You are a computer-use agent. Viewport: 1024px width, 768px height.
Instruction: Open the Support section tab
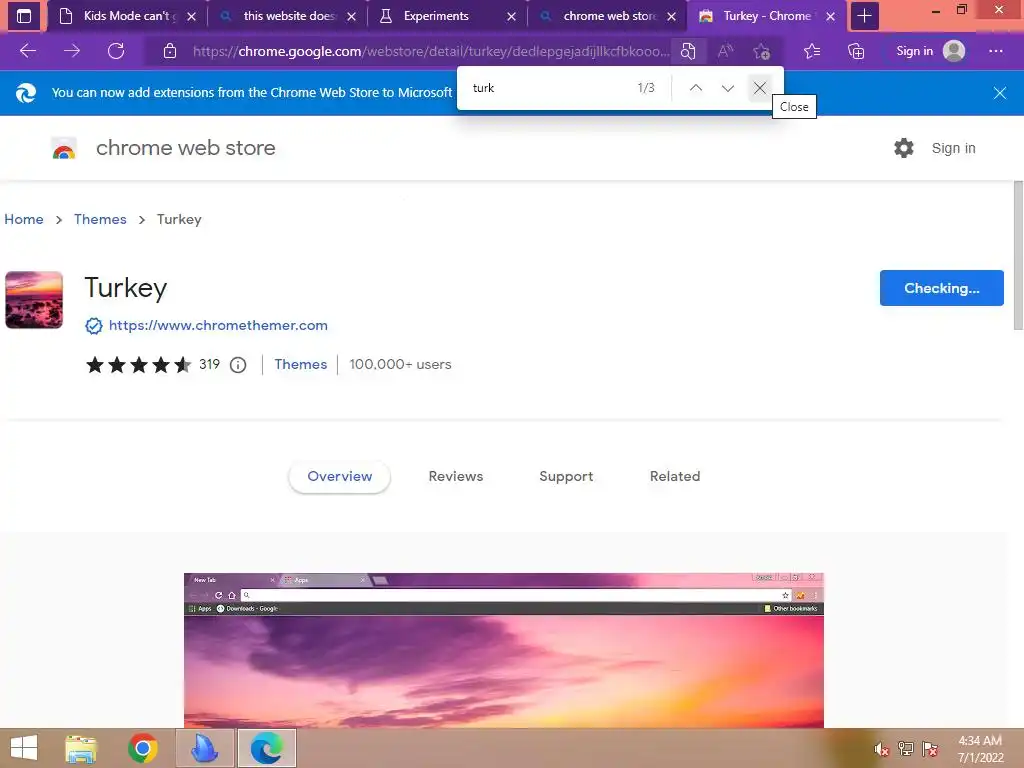pos(566,477)
